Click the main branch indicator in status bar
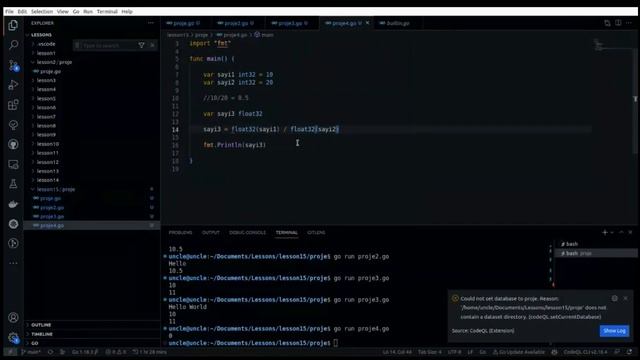The image size is (640, 360). click(x=31, y=352)
